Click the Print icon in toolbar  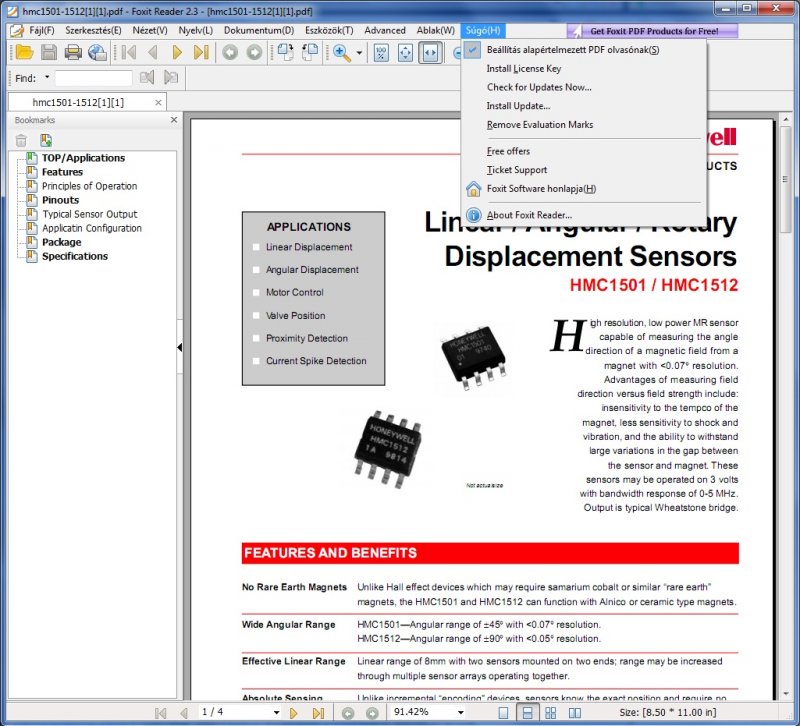(73, 53)
